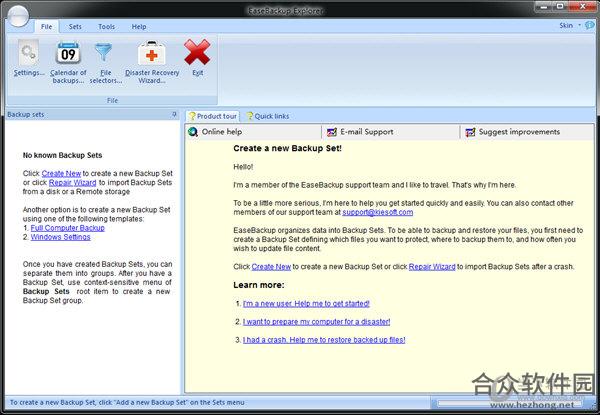Click the Suggest improvements button label

click(x=519, y=132)
